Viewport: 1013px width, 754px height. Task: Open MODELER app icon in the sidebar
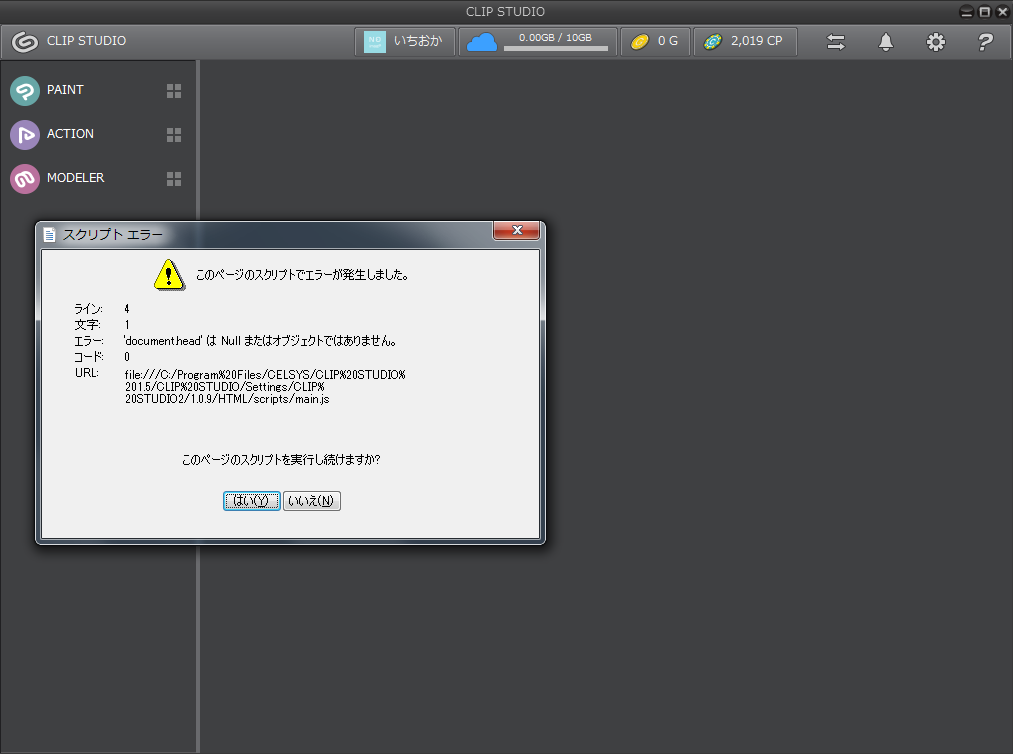25,178
